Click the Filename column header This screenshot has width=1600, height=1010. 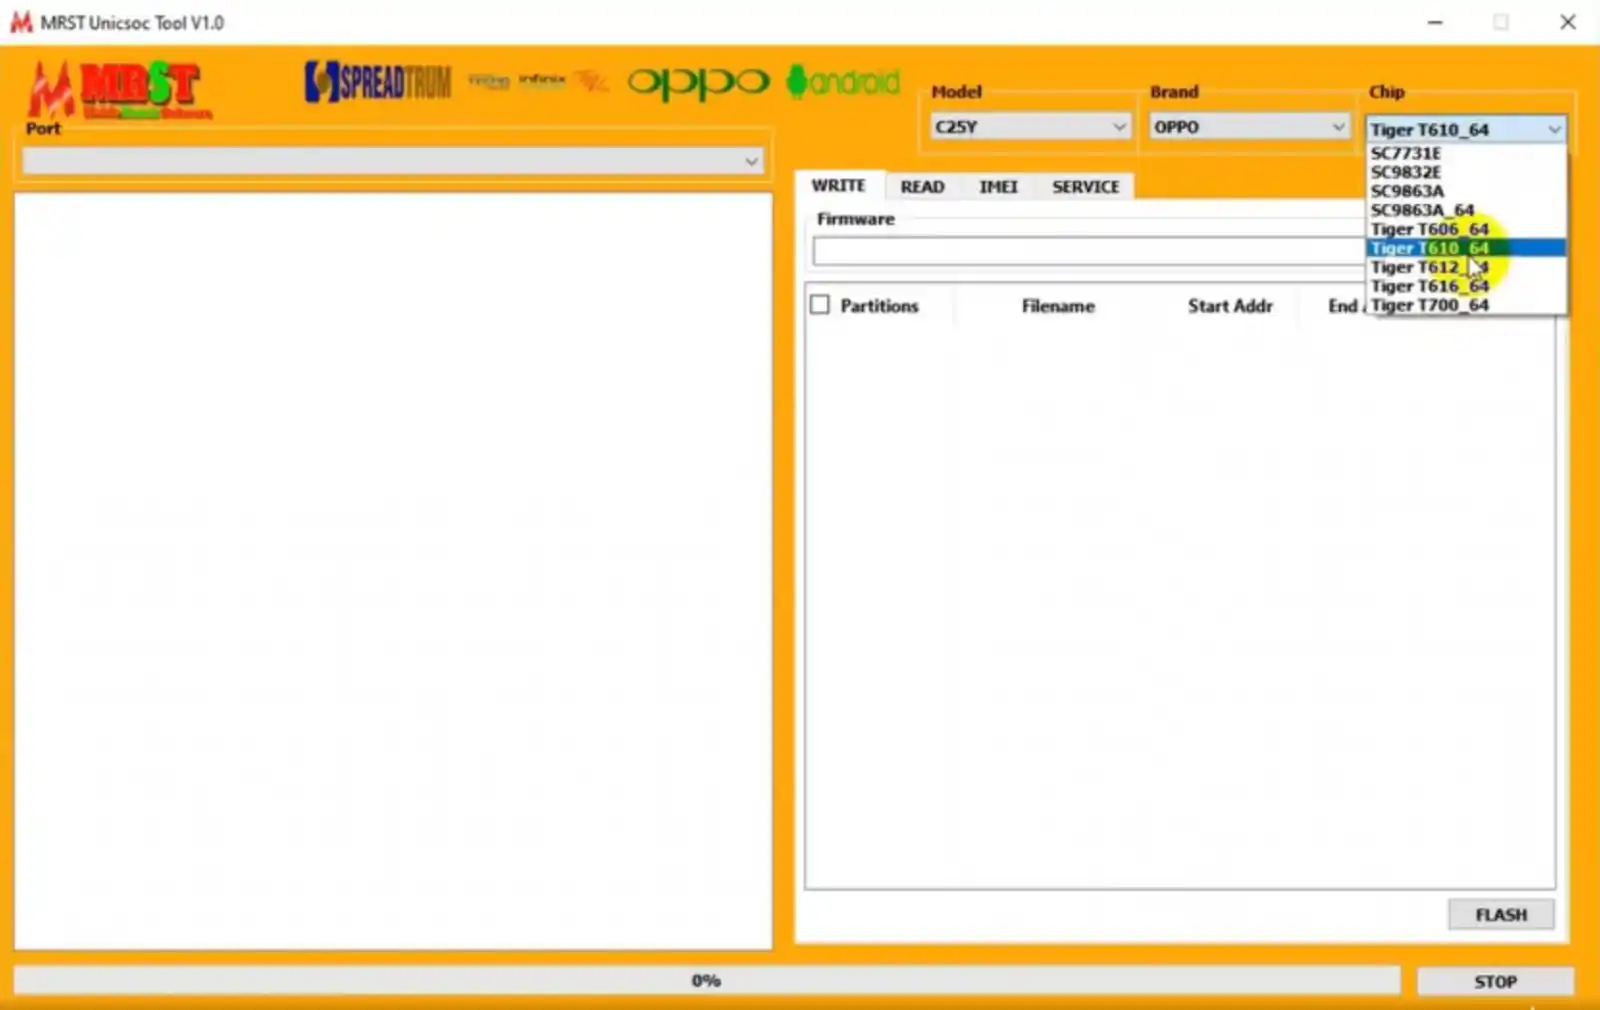pos(1058,306)
